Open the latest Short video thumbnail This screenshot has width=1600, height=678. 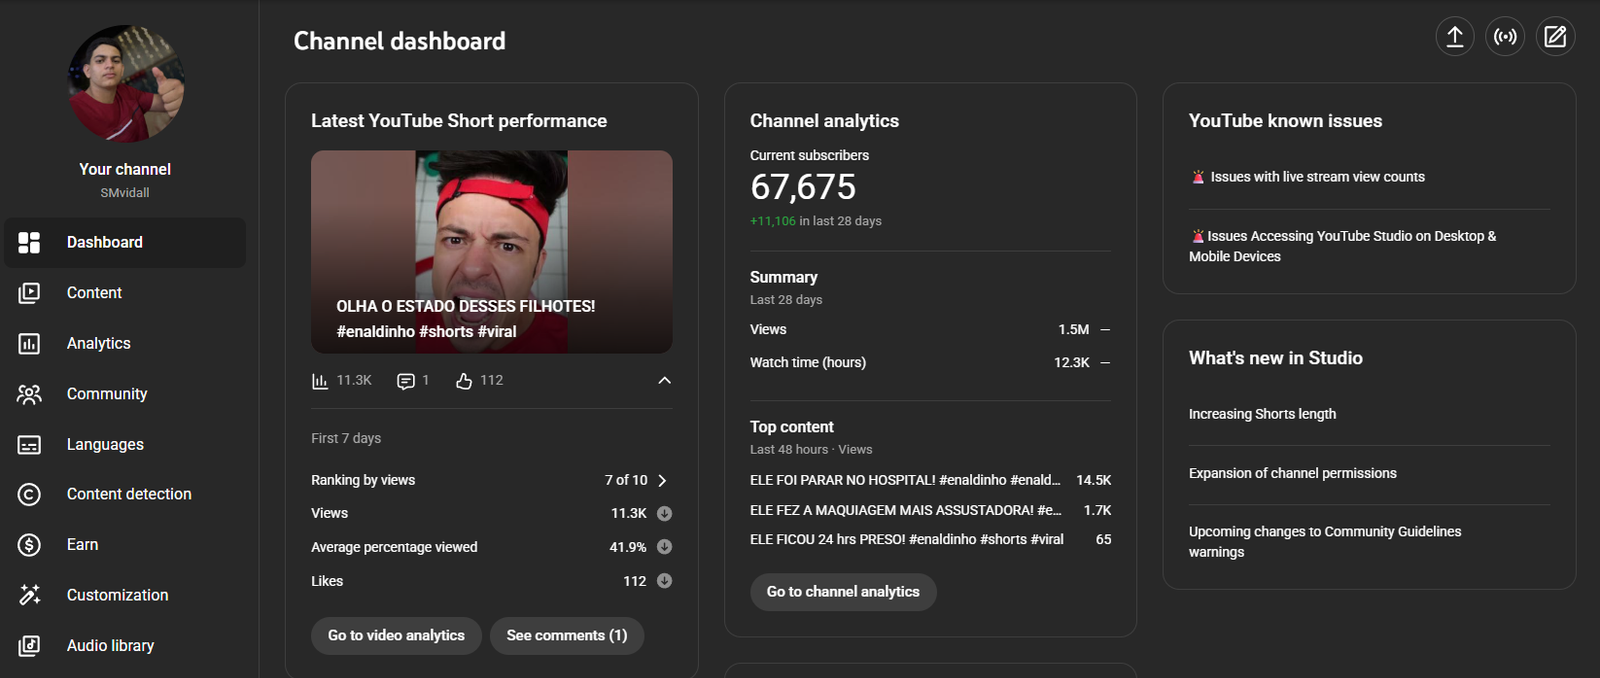pos(491,251)
